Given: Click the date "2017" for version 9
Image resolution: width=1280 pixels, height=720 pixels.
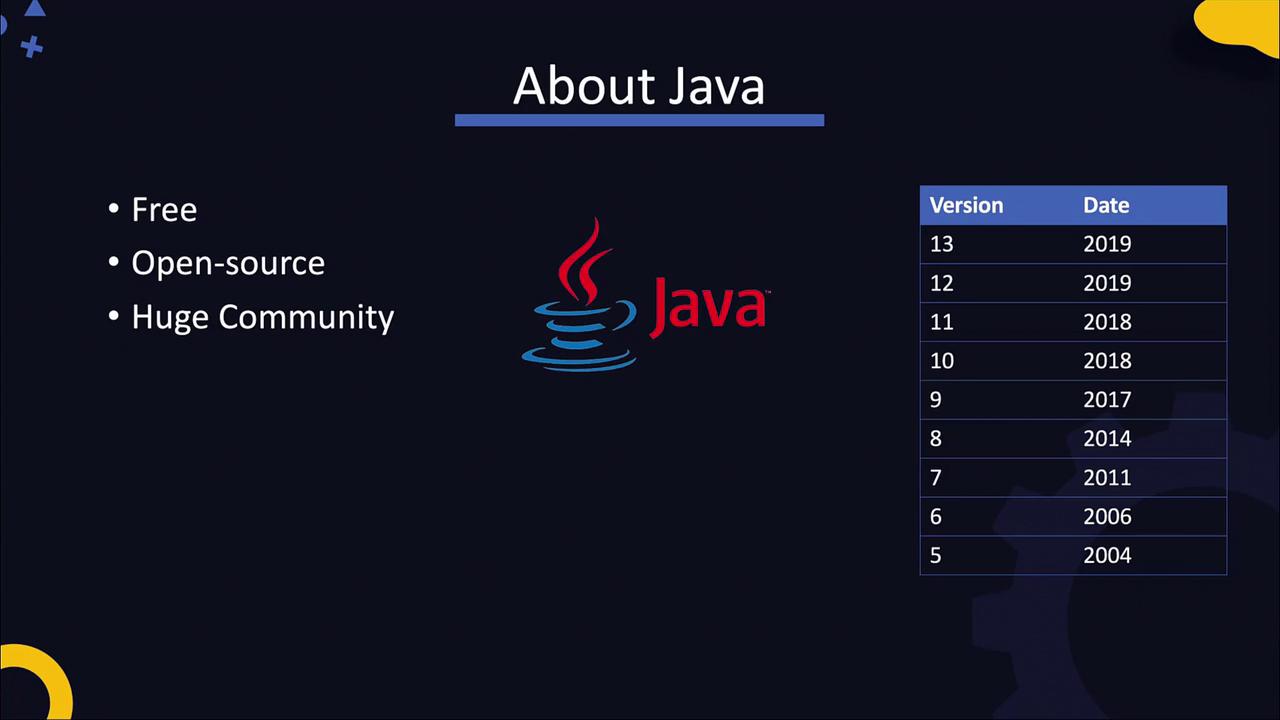Looking at the screenshot, I should (1107, 400).
